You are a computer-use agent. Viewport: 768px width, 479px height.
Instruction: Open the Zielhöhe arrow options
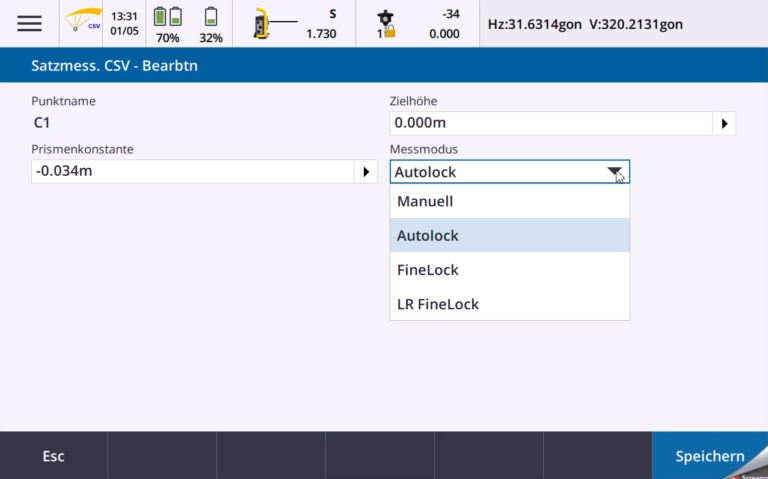coord(723,124)
